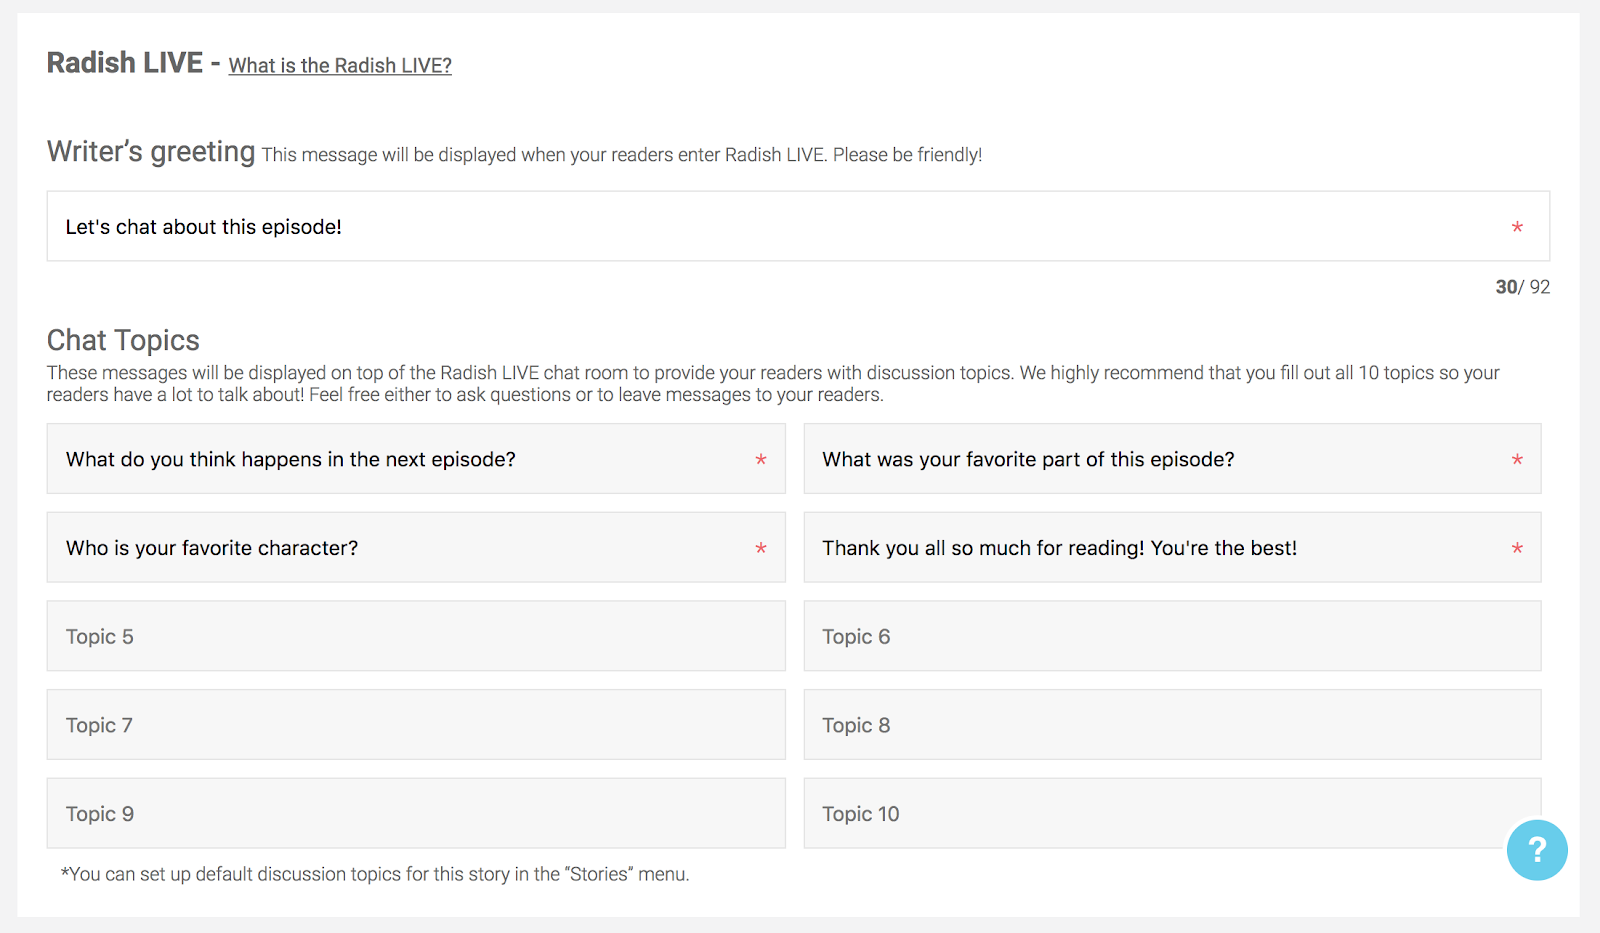This screenshot has width=1600, height=933.
Task: Open the blue help question mark button
Action: [x=1537, y=850]
